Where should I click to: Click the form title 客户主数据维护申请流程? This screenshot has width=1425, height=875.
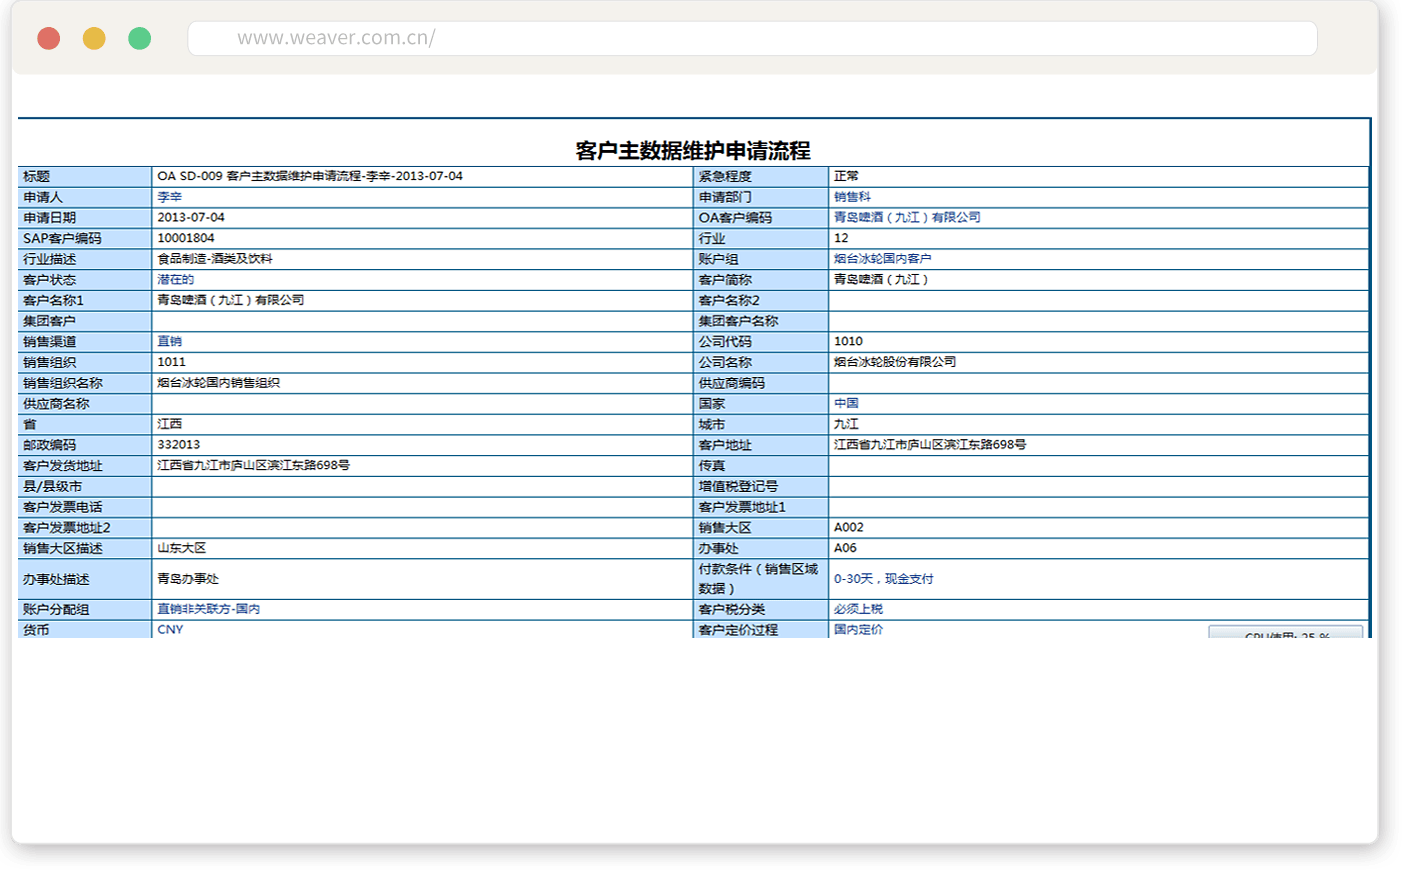pos(692,151)
